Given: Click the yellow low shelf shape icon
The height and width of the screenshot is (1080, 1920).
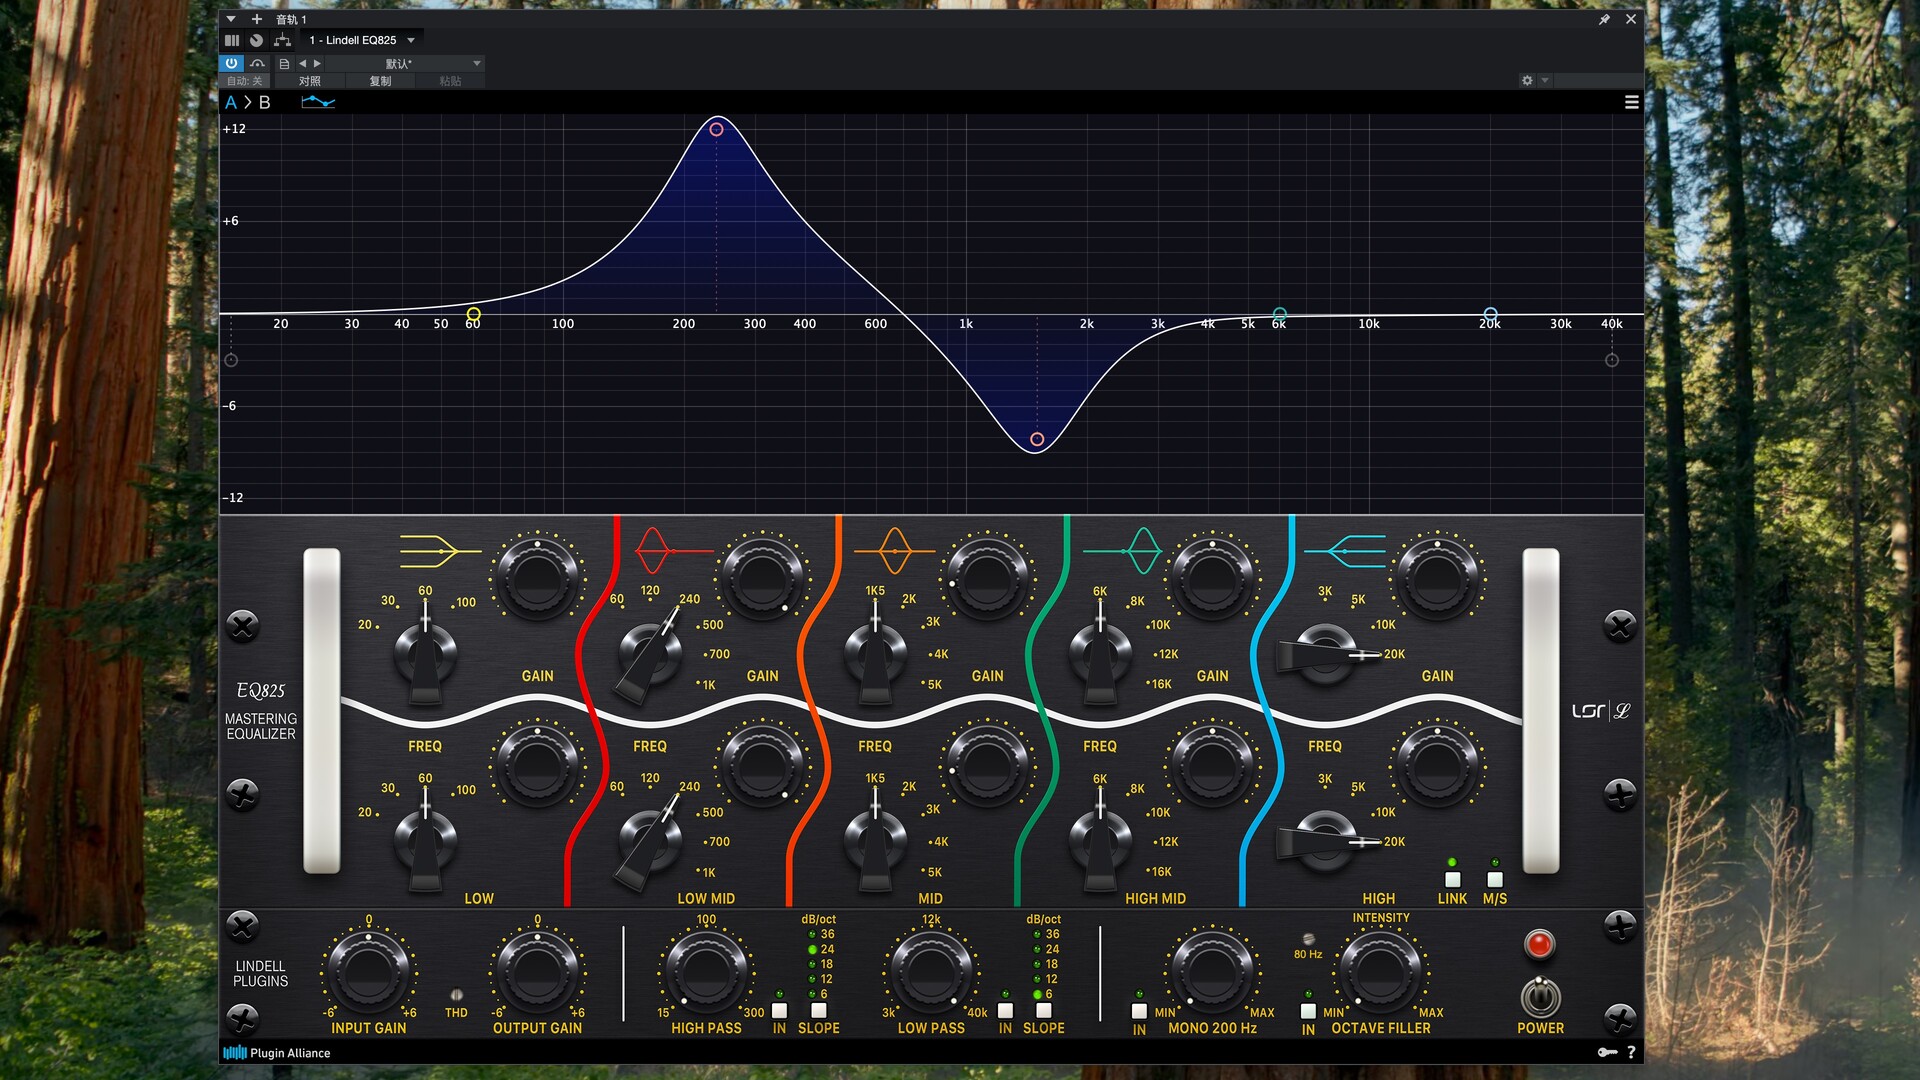Looking at the screenshot, I should pyautogui.click(x=440, y=551).
